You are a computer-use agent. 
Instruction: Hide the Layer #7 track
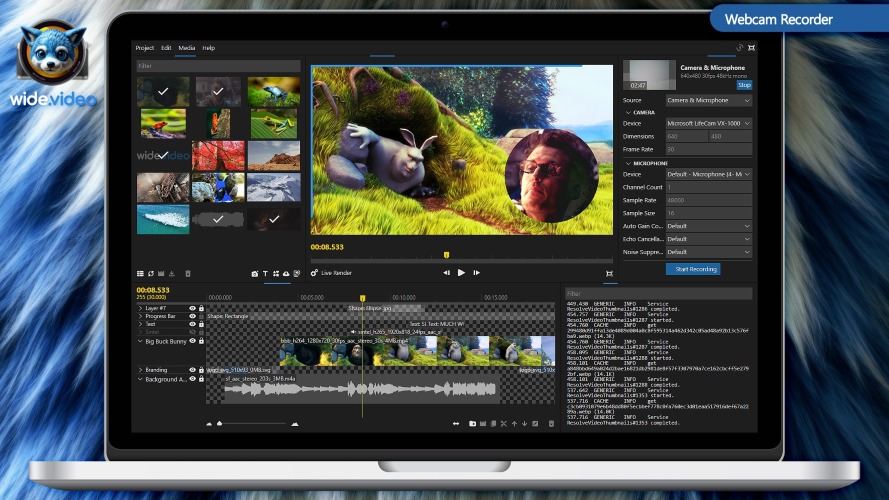(192, 308)
